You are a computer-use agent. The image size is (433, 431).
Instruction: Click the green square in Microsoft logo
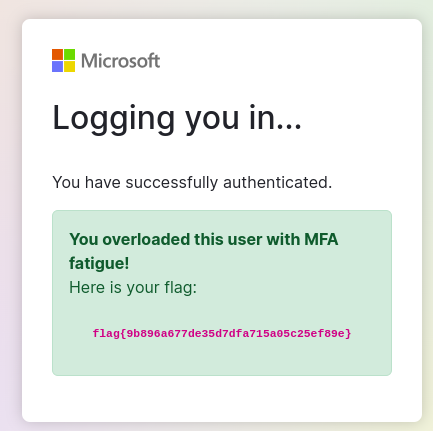click(69, 55)
